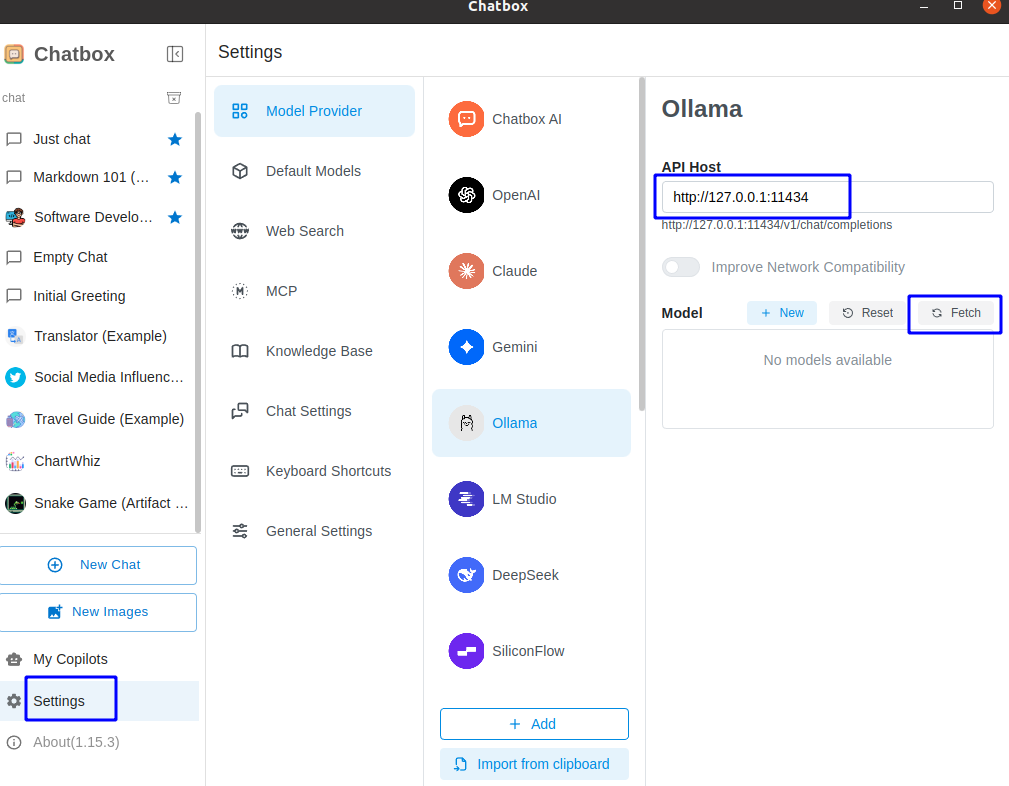Click Import from clipboard
This screenshot has width=1009, height=786.
(x=534, y=764)
